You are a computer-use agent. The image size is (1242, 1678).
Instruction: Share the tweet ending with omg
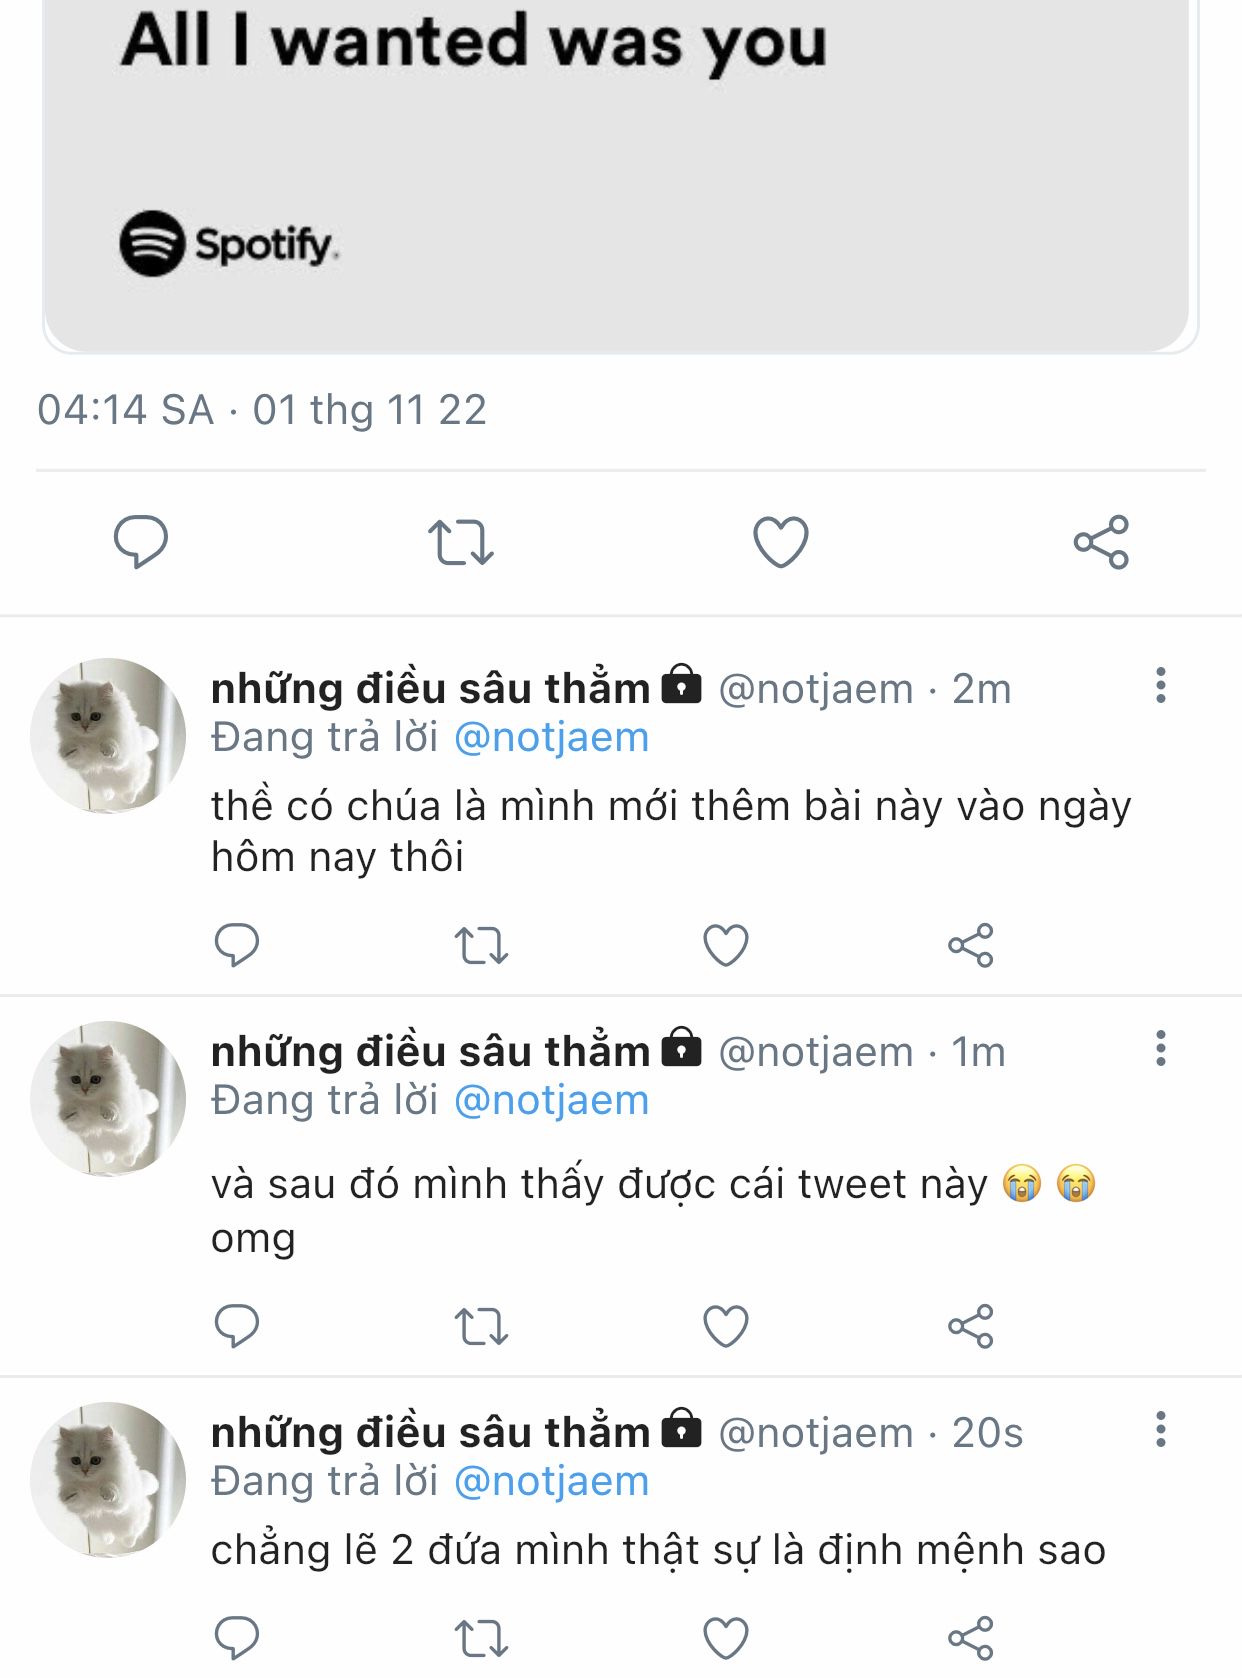(970, 1327)
